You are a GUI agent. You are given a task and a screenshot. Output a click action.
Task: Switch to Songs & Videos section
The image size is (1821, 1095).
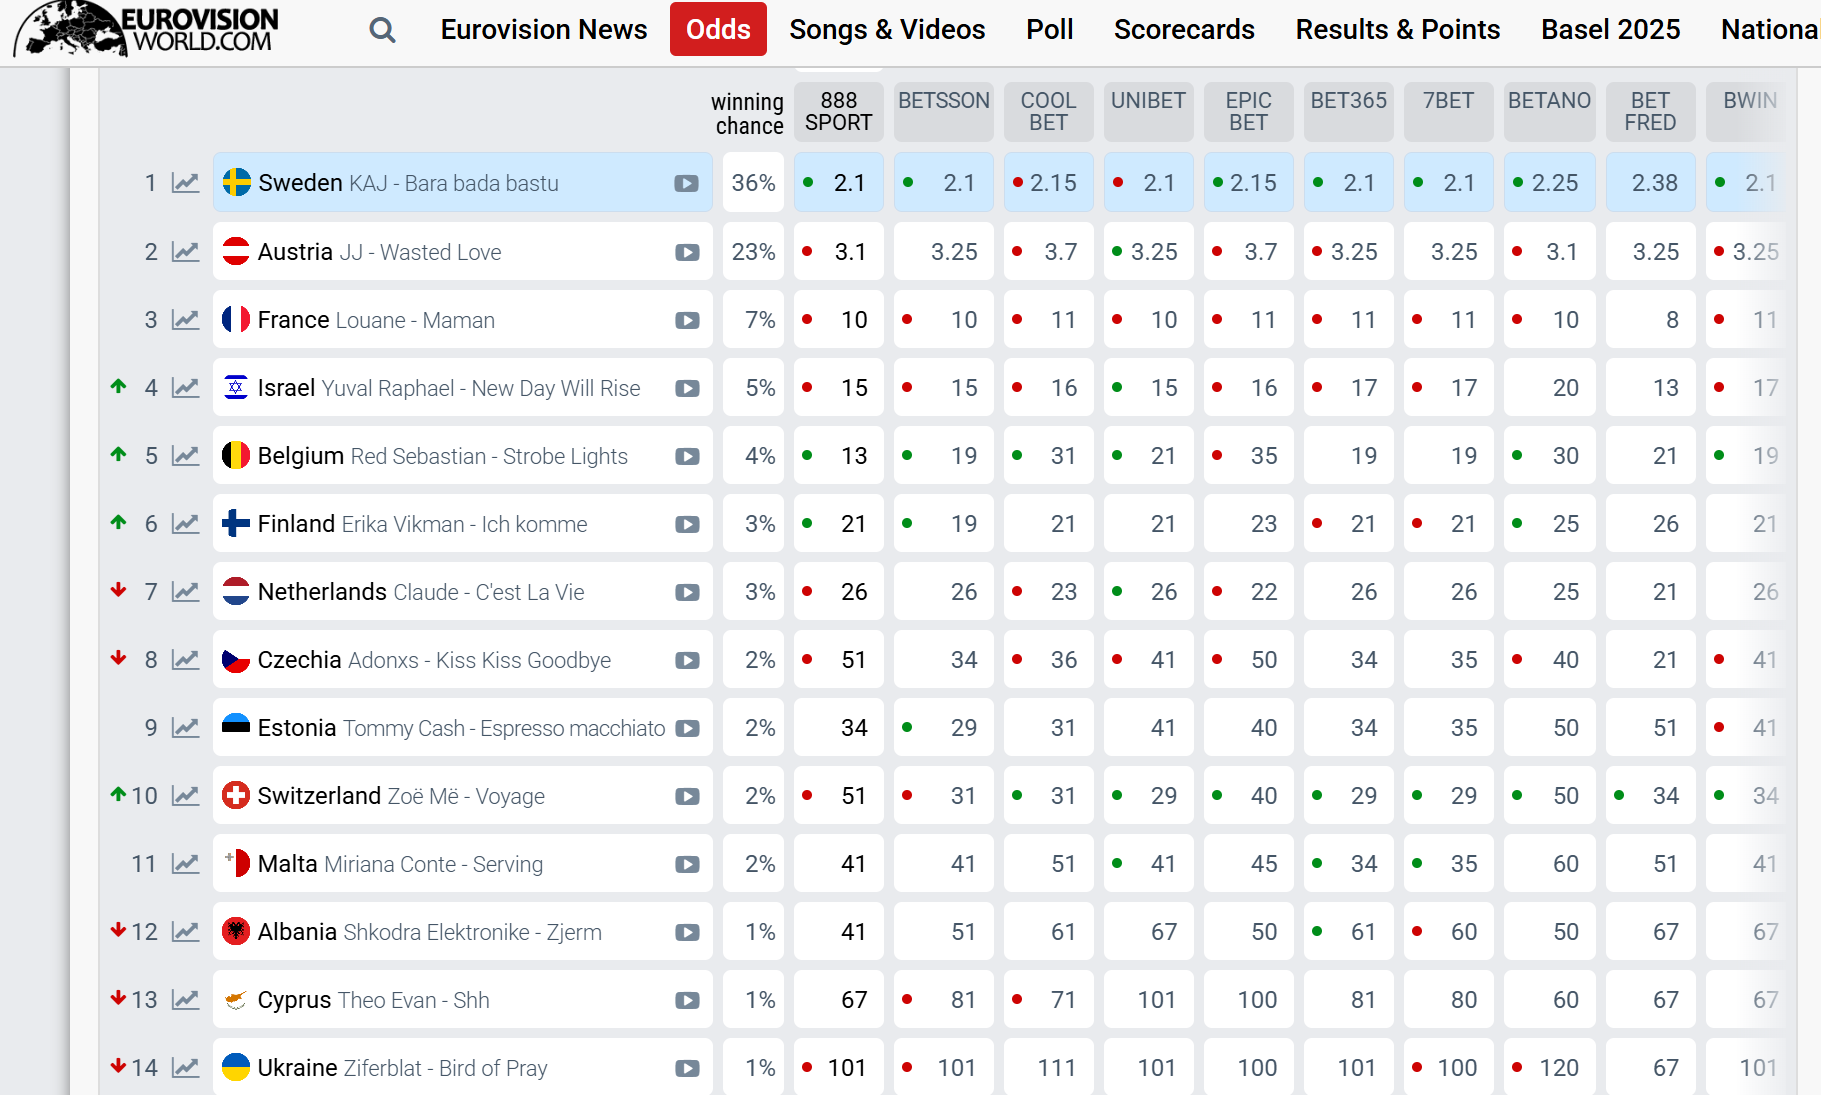(887, 30)
